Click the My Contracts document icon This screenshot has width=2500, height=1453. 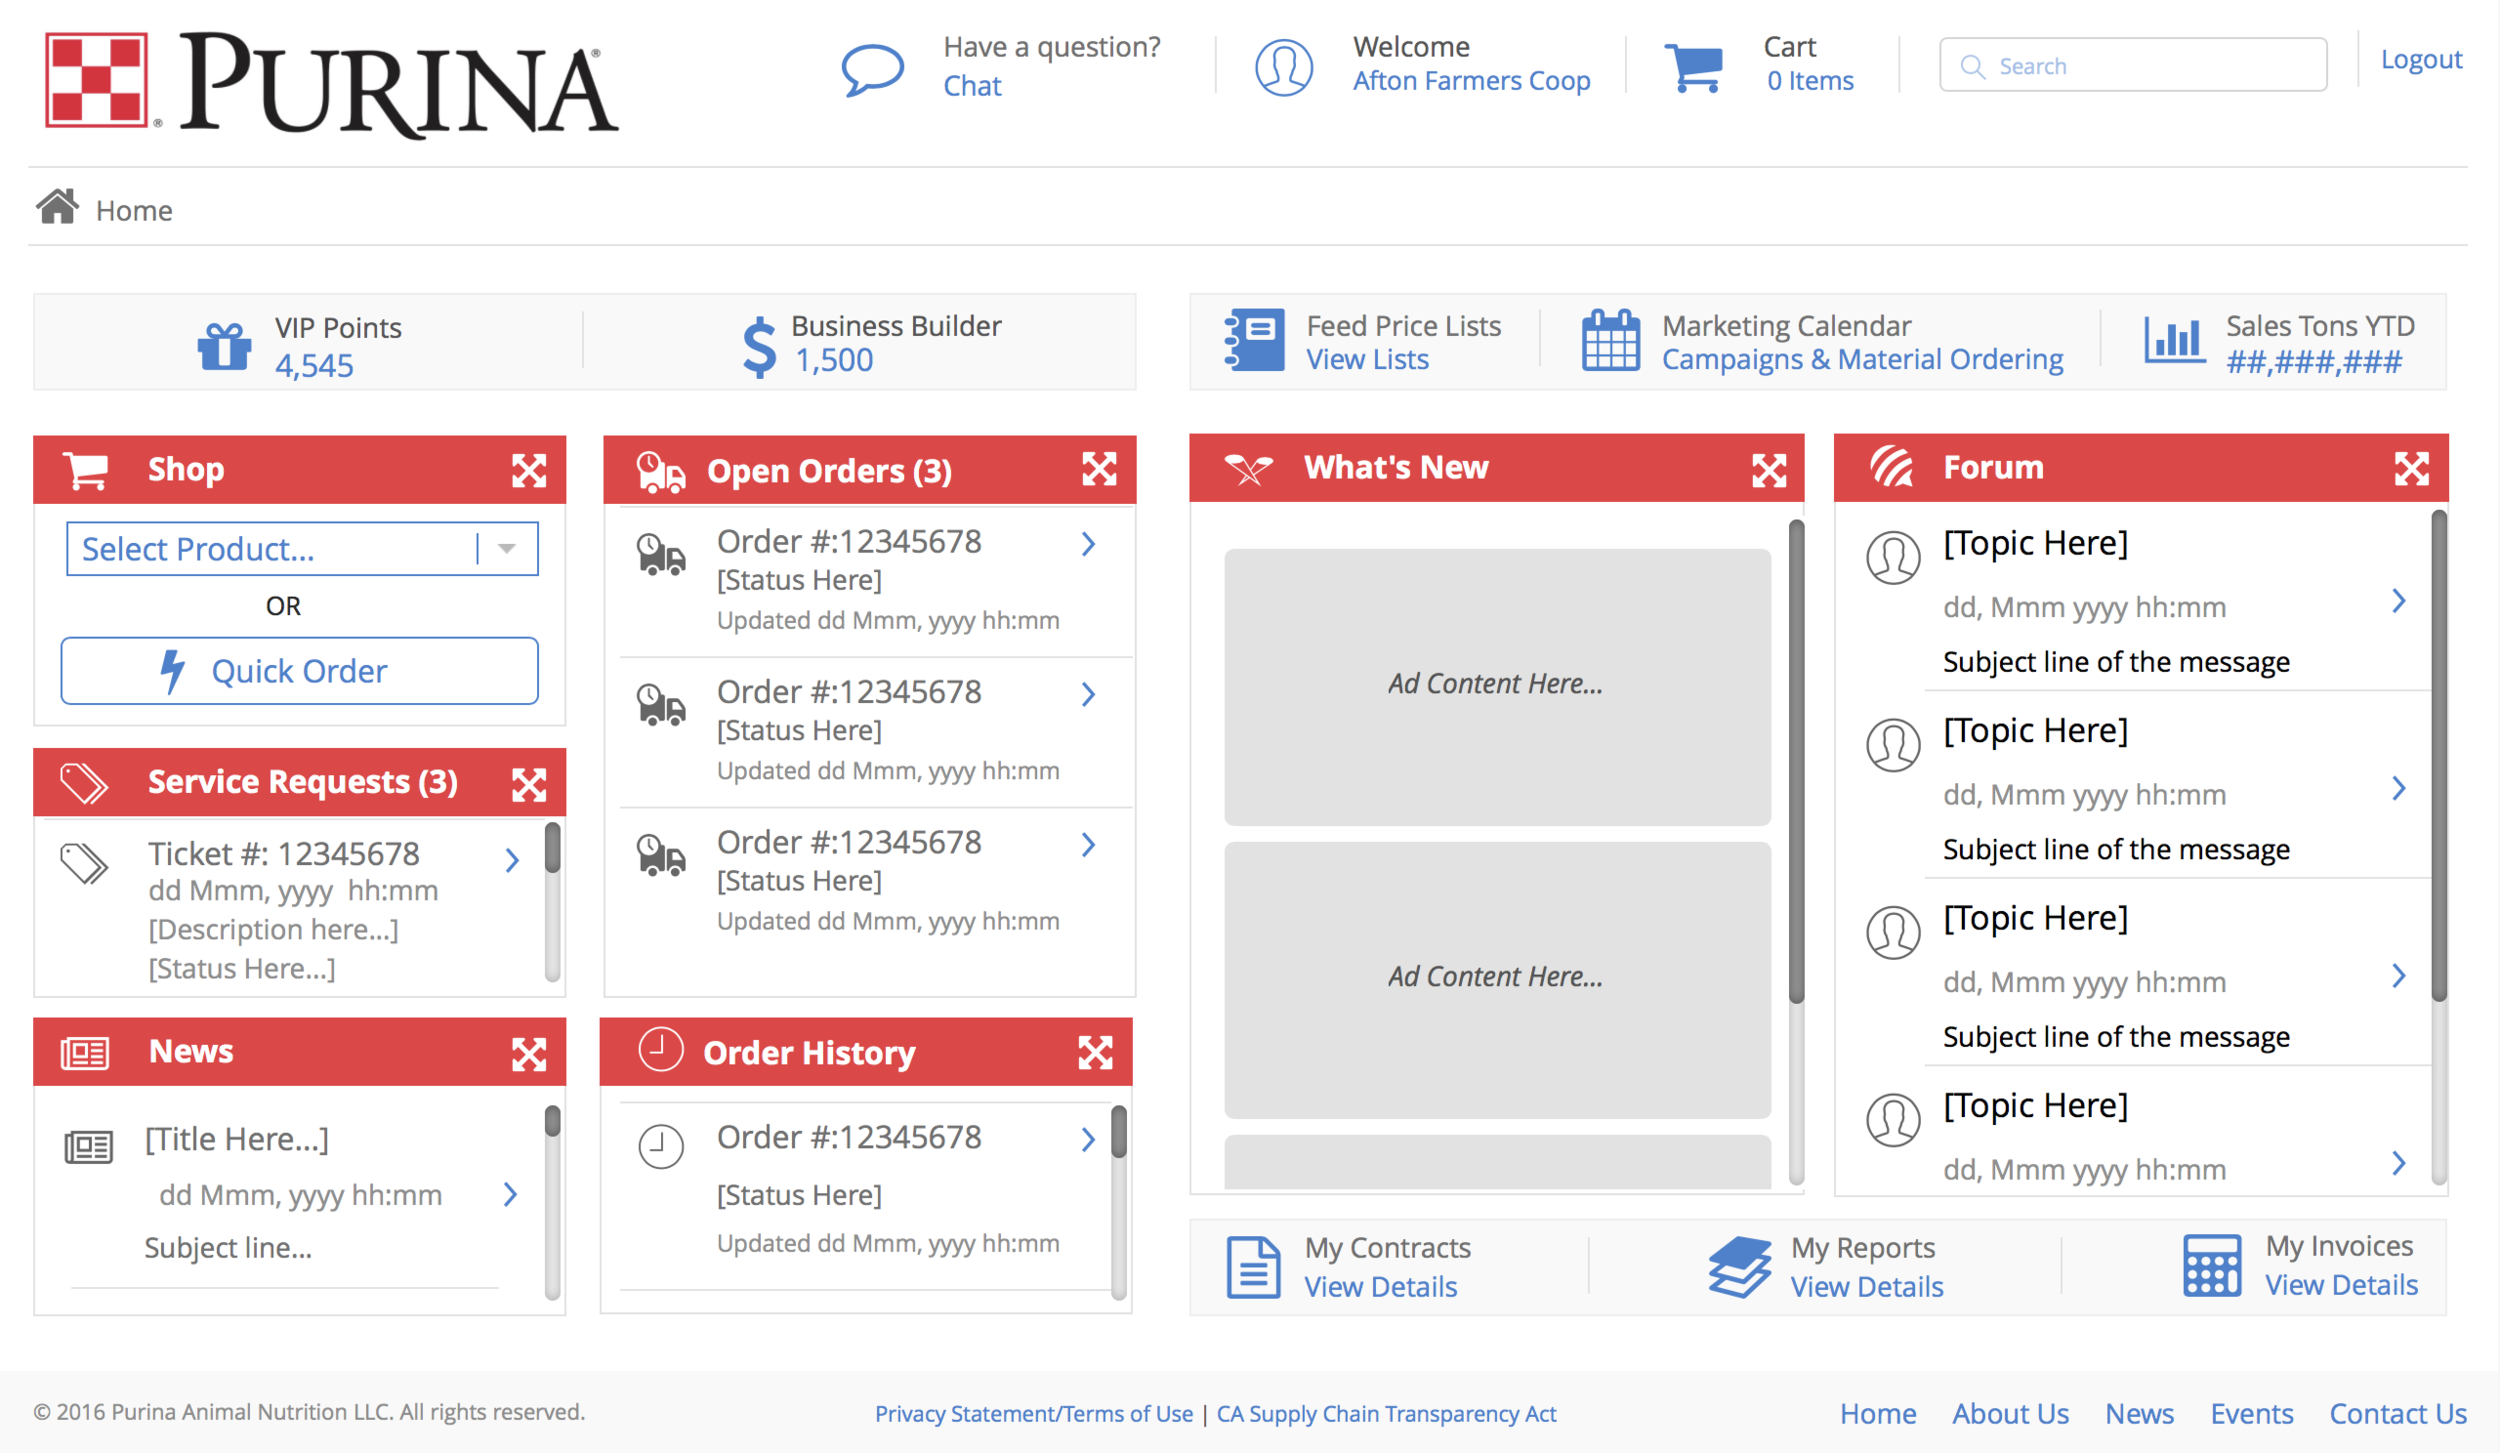(x=1253, y=1267)
